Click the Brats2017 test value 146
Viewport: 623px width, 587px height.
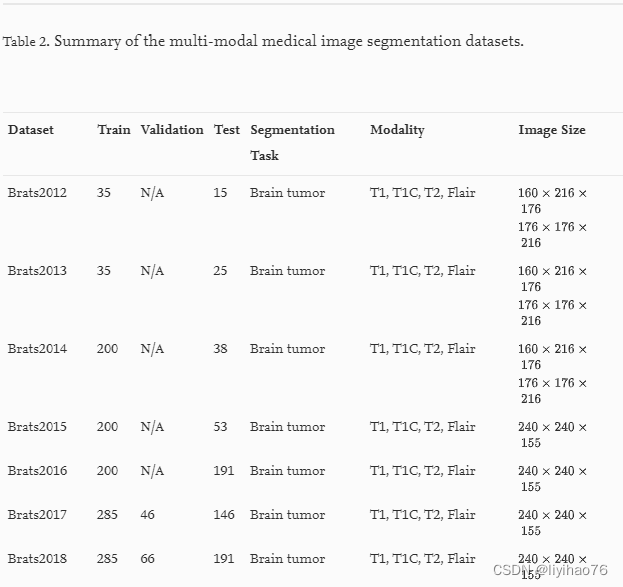coord(224,515)
